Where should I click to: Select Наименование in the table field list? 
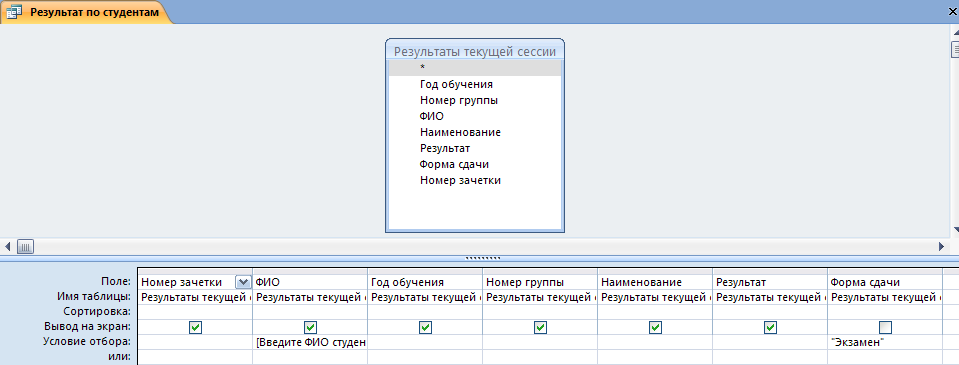[x=461, y=132]
